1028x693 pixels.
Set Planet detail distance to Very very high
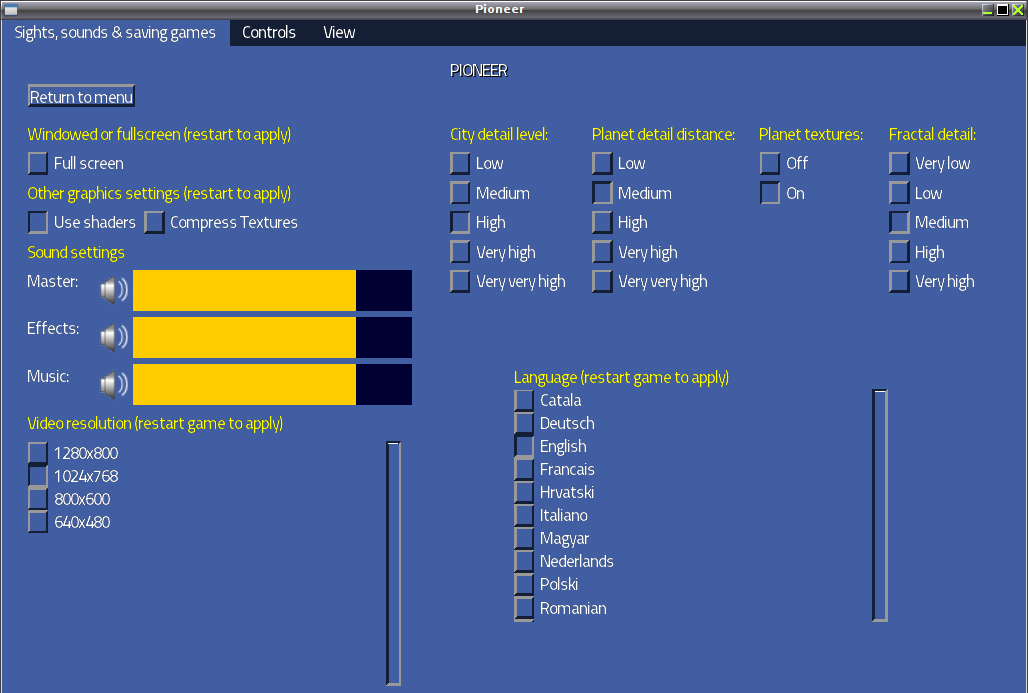coord(602,281)
